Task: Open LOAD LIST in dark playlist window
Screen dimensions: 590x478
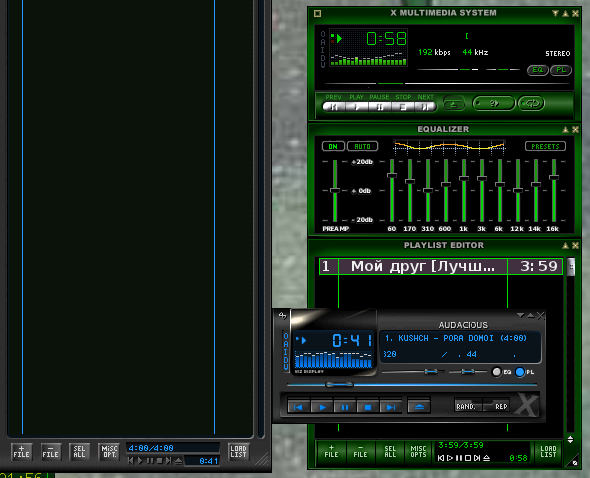Action: tap(239, 451)
